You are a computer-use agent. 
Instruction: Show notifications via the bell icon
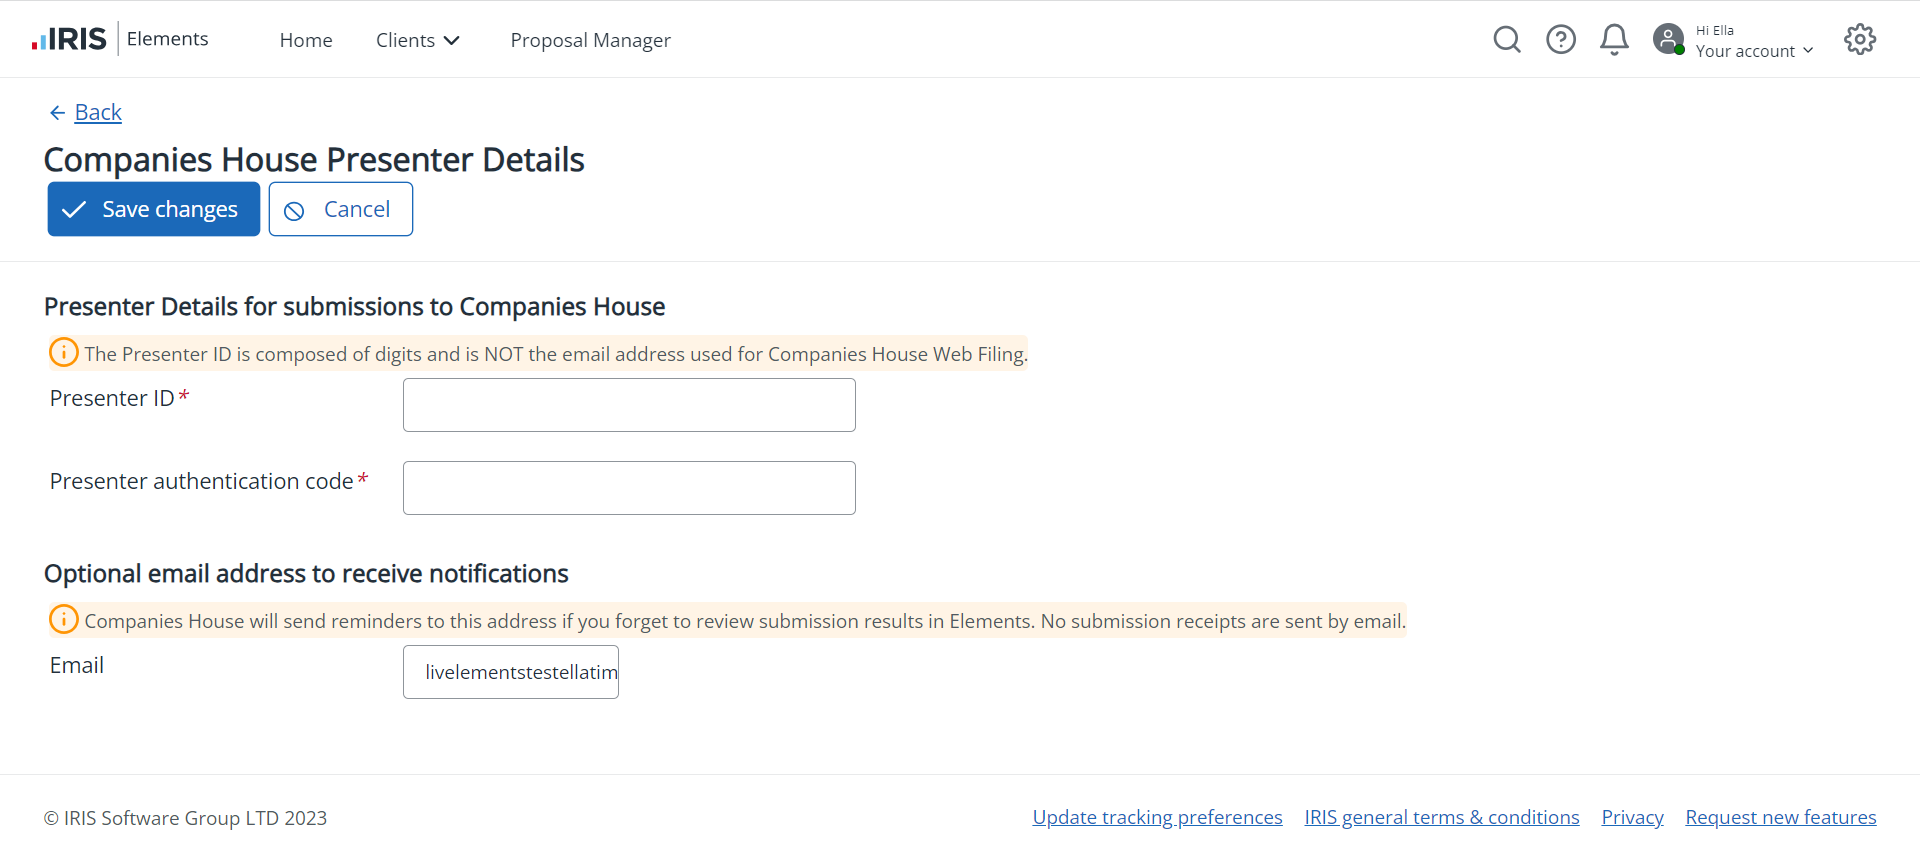pyautogui.click(x=1613, y=39)
